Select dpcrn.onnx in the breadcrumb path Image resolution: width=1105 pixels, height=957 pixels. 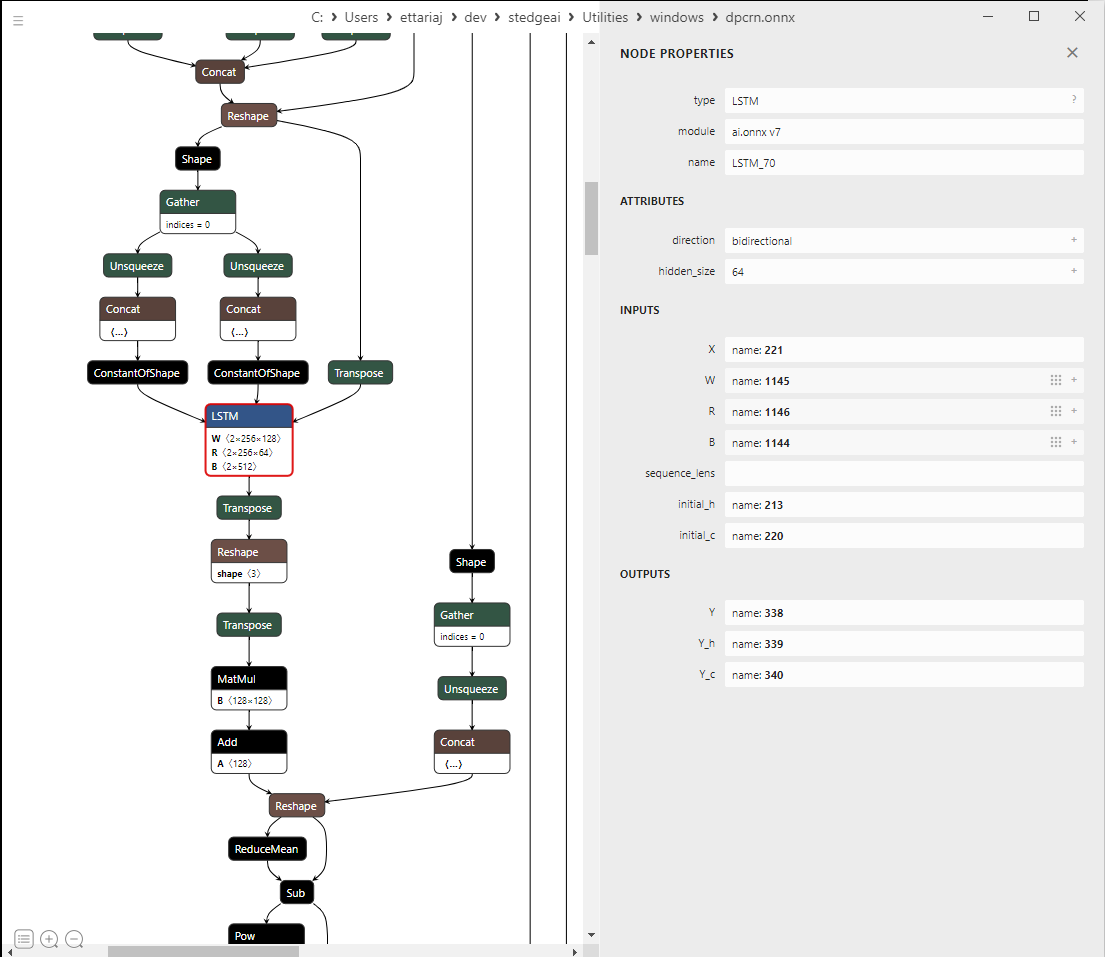761,17
